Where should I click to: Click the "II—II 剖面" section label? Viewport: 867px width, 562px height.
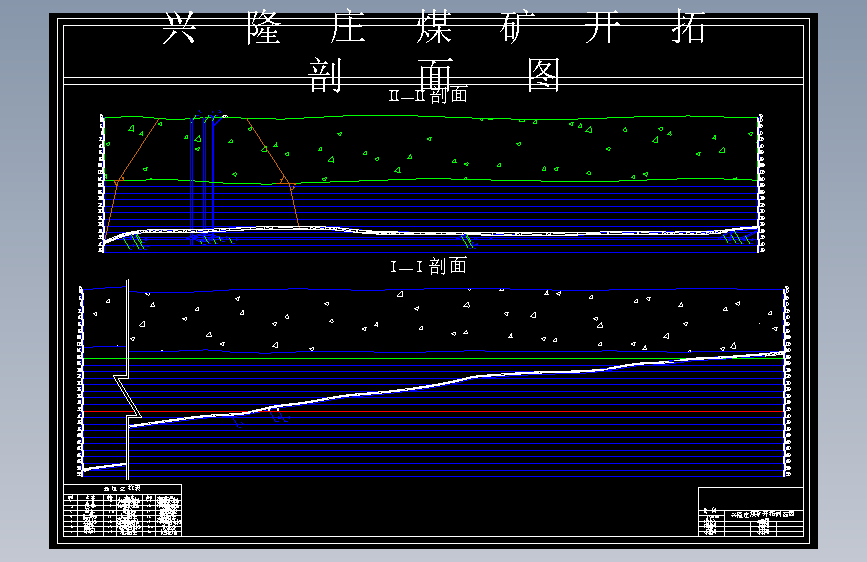click(x=429, y=95)
